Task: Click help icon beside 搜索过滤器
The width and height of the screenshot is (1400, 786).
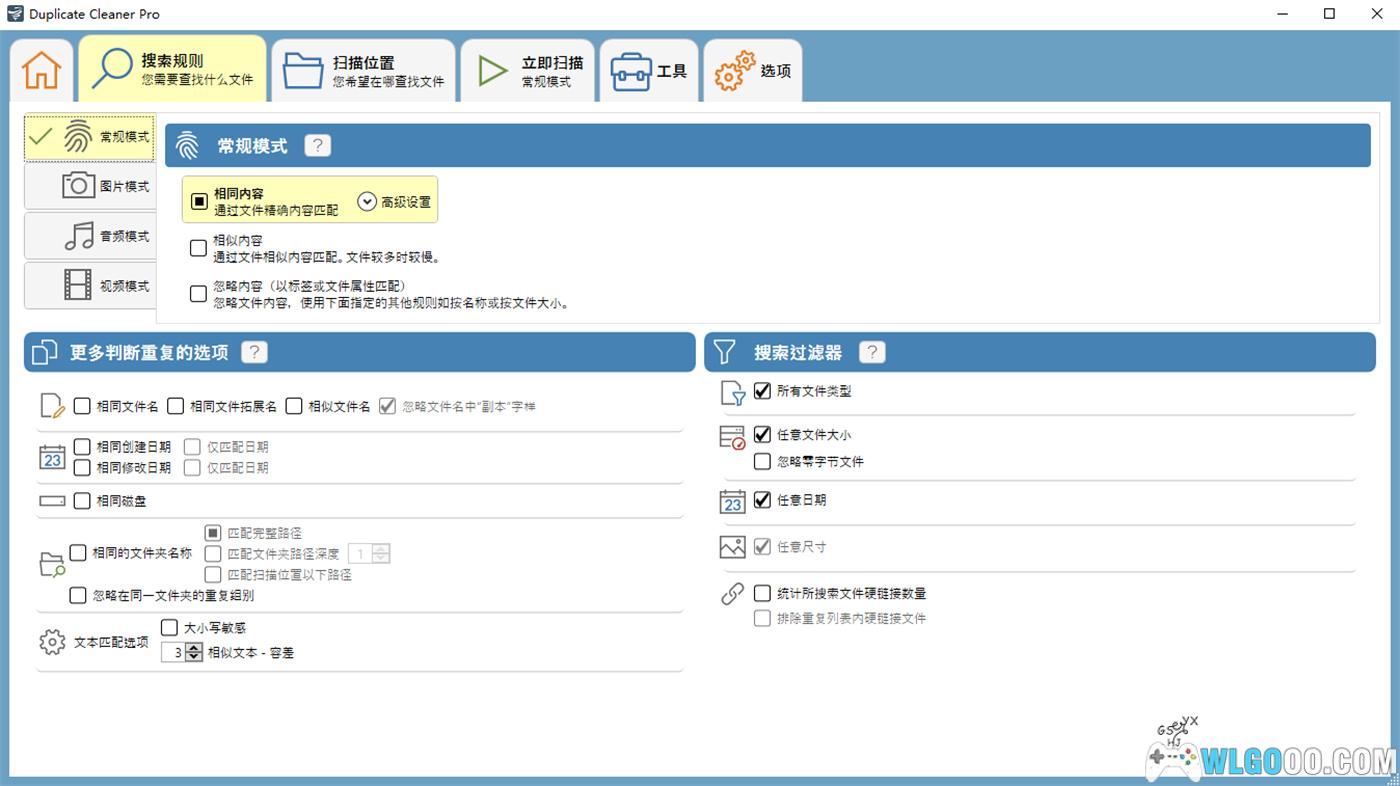Action: 872,352
